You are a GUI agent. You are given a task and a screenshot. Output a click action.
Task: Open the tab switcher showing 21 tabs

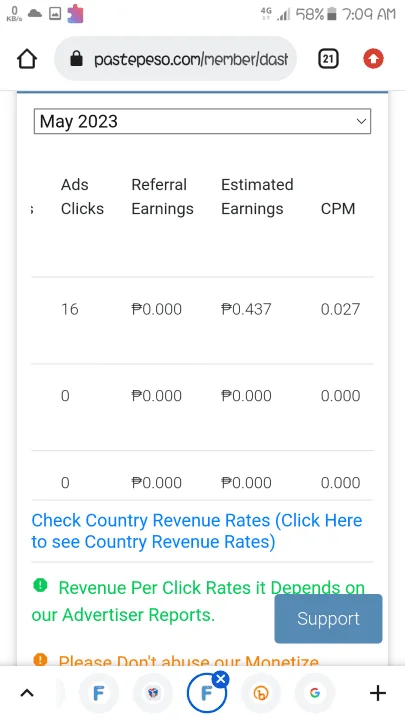(x=328, y=59)
